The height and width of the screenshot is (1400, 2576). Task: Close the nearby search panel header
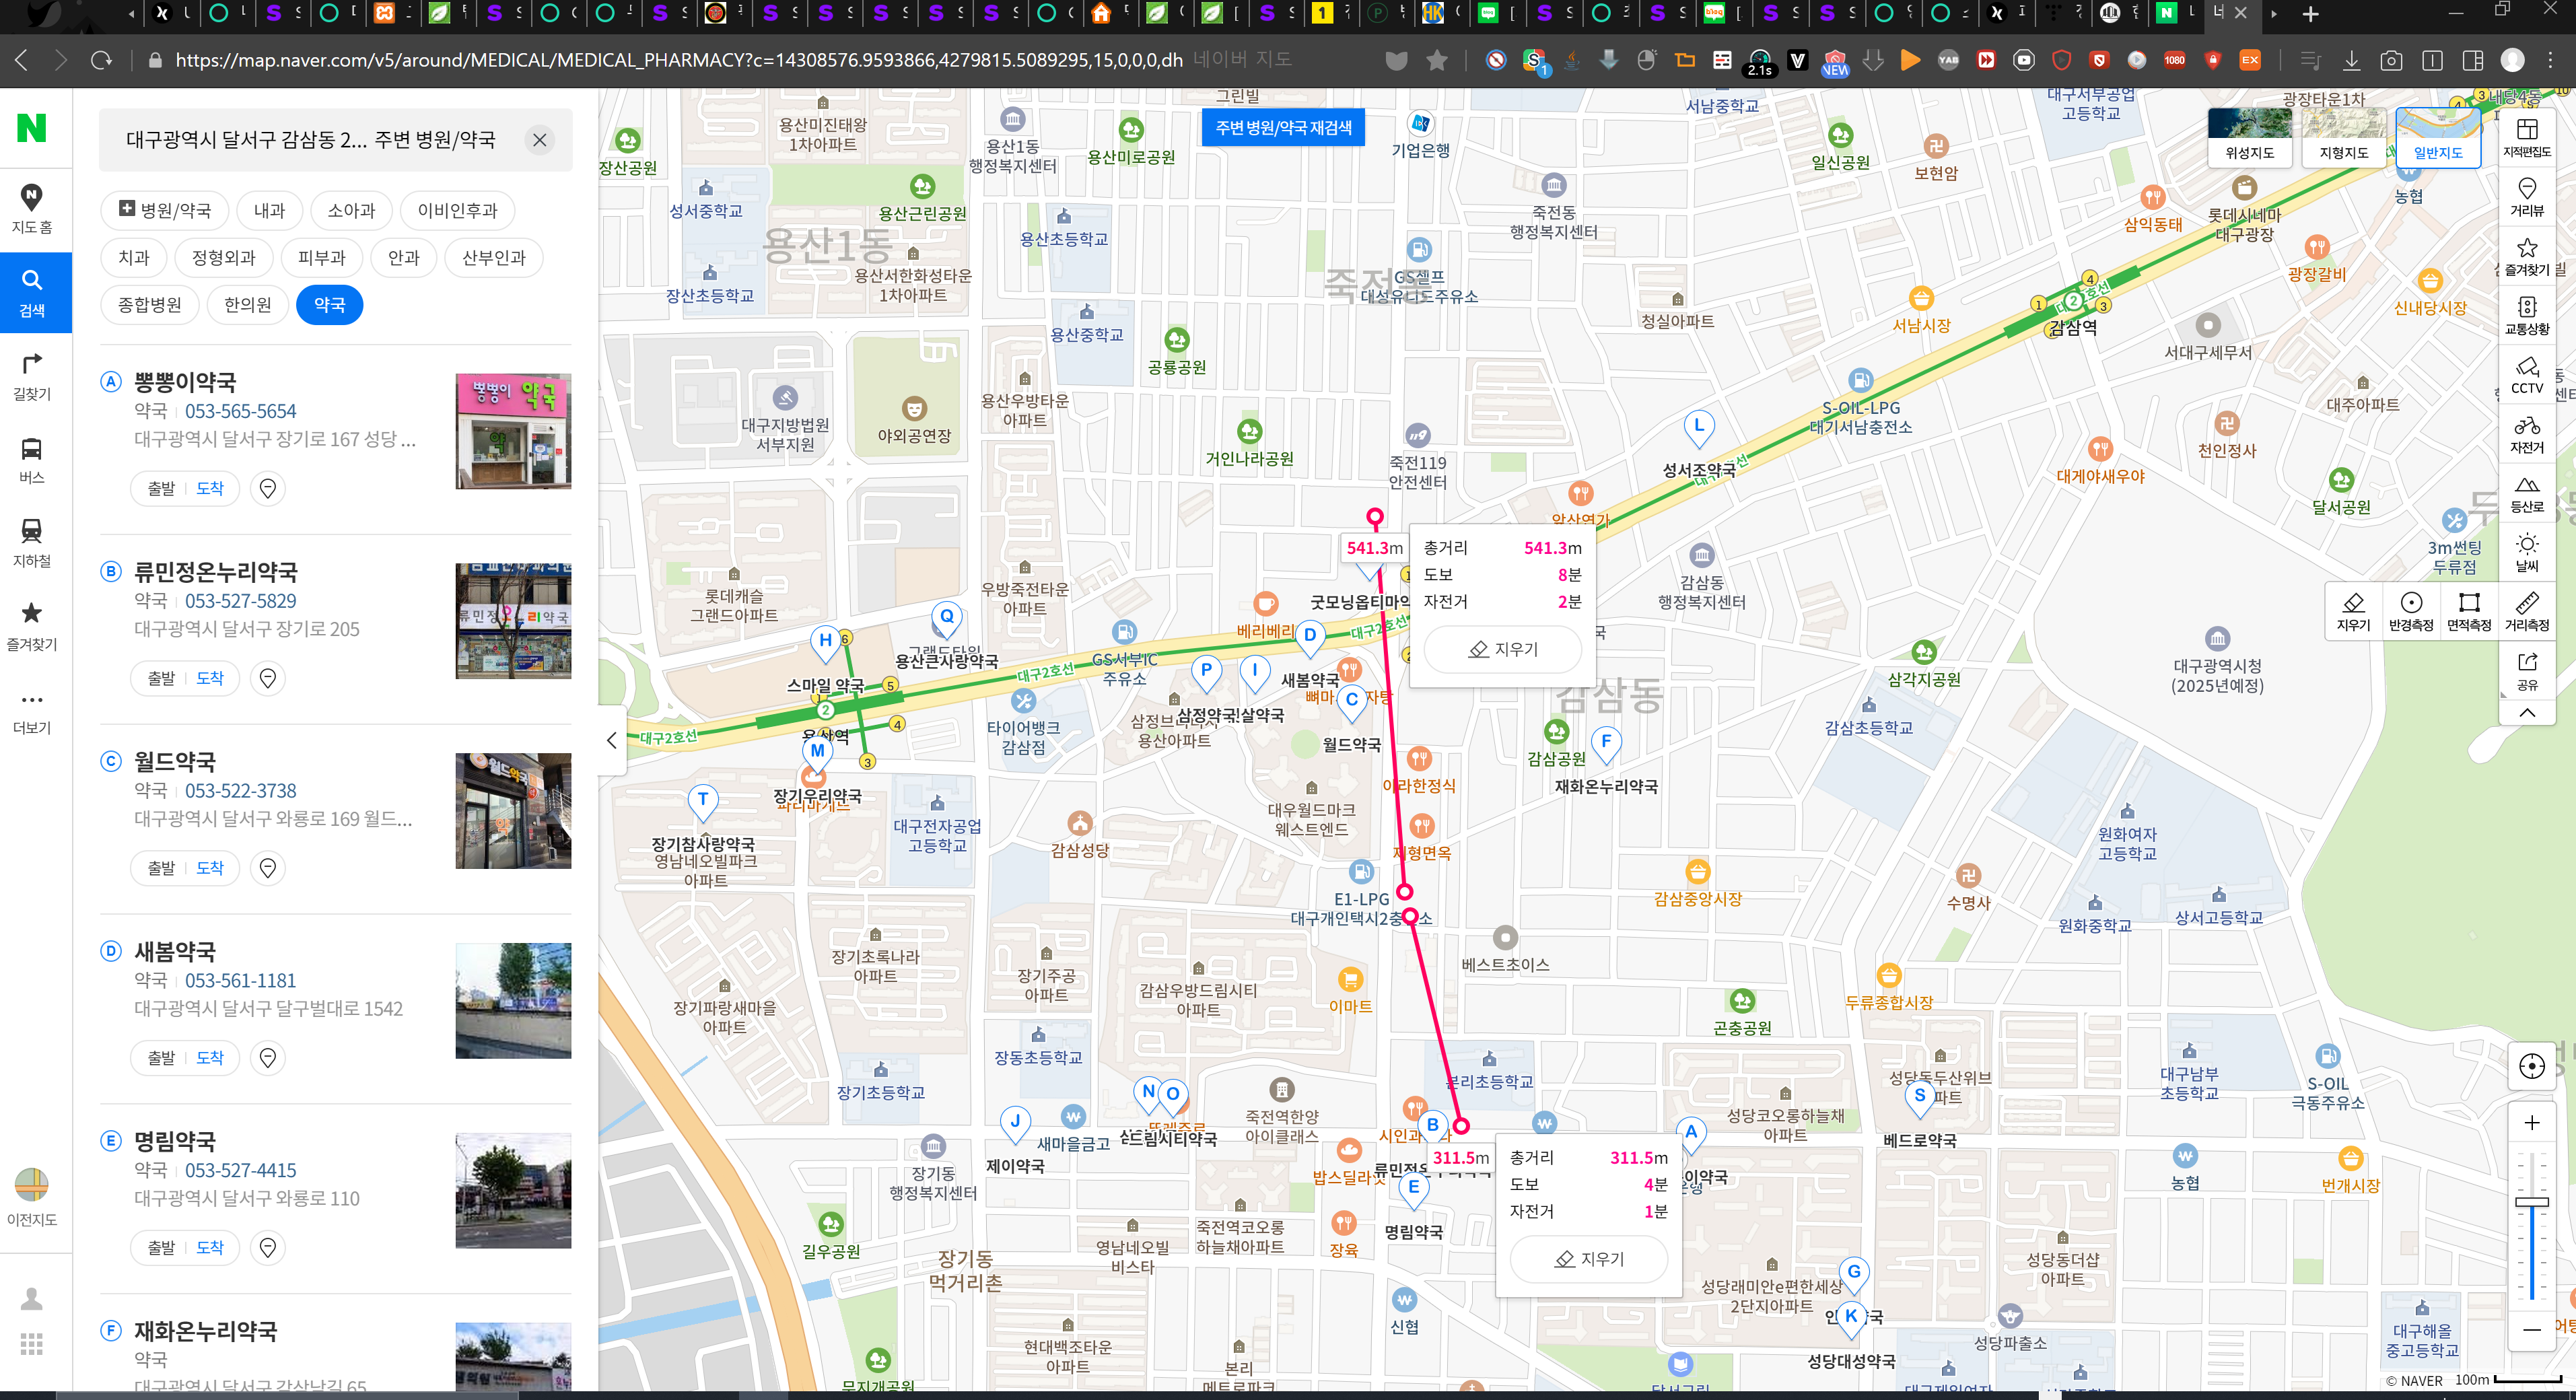[x=539, y=140]
